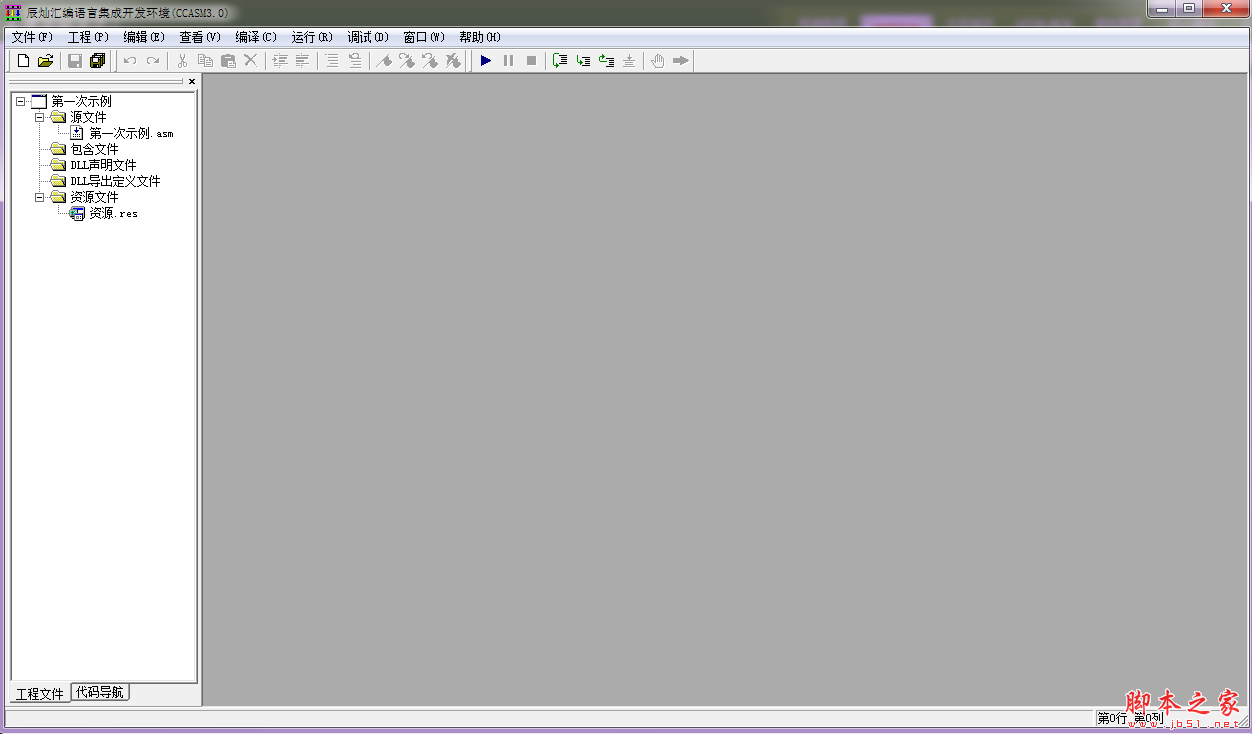The height and width of the screenshot is (735, 1252).
Task: Click the 第0行 row indicator in status bar
Action: [1112, 718]
